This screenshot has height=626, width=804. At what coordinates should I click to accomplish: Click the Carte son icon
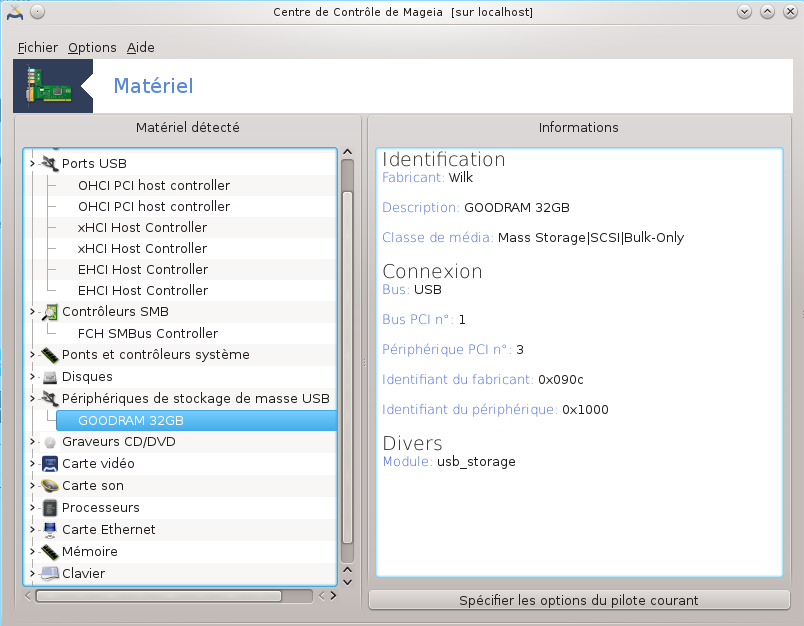click(x=50, y=486)
